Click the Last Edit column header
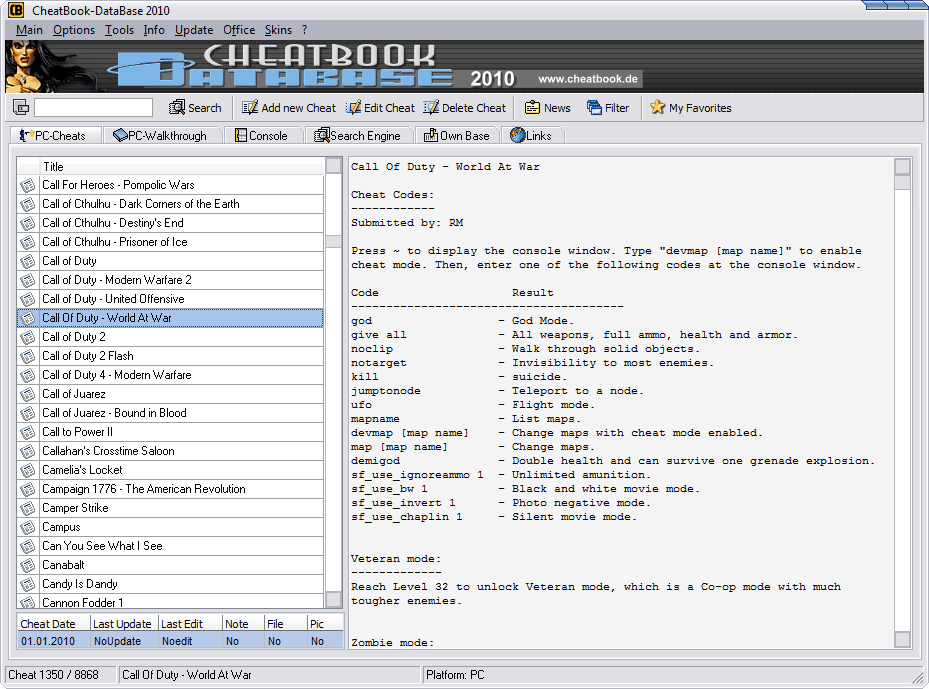This screenshot has width=929, height=689. point(190,623)
